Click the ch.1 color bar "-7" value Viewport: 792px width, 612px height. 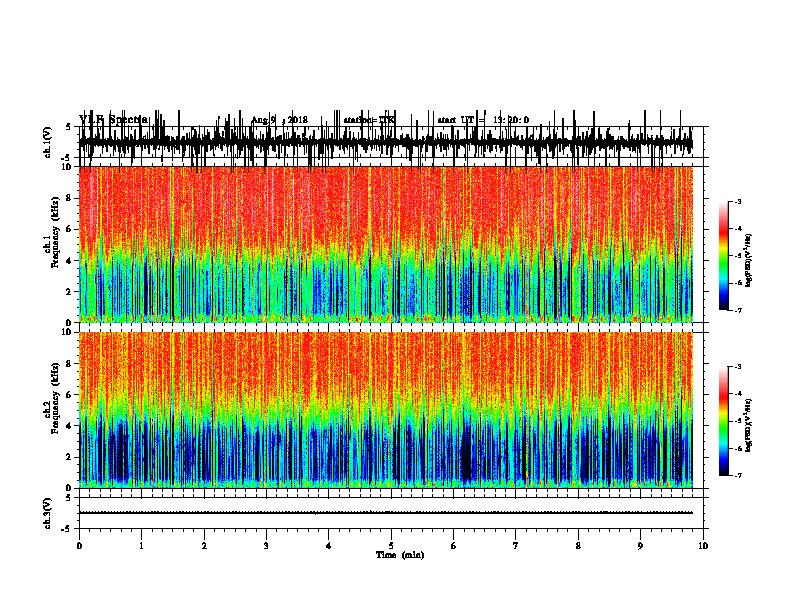point(737,310)
